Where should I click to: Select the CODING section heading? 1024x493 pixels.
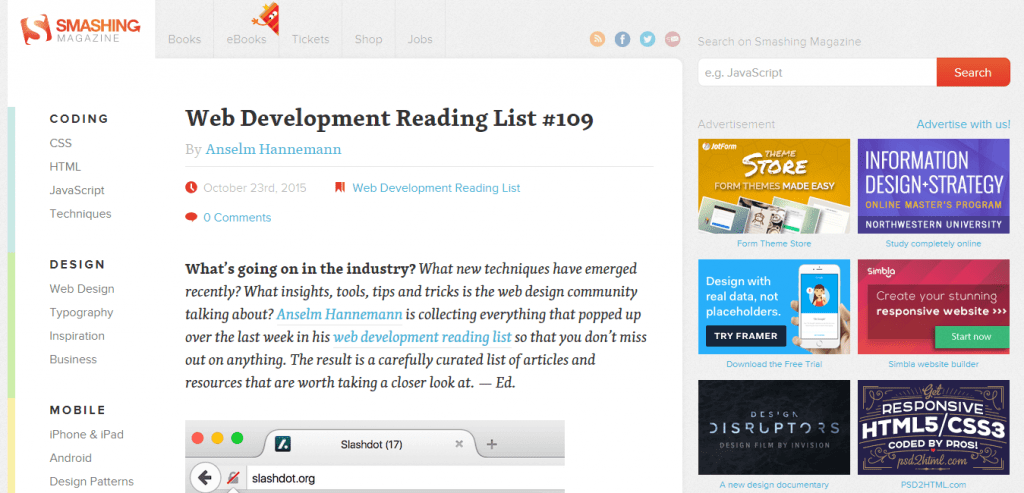tap(79, 119)
